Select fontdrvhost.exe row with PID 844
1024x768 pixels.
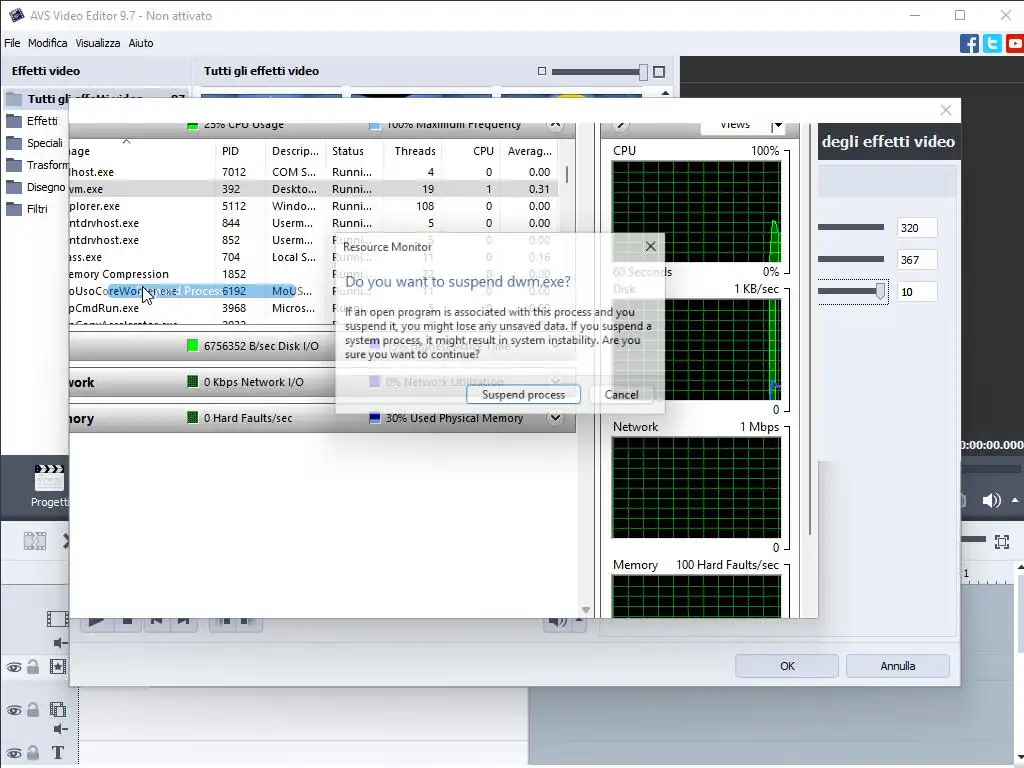coord(313,223)
